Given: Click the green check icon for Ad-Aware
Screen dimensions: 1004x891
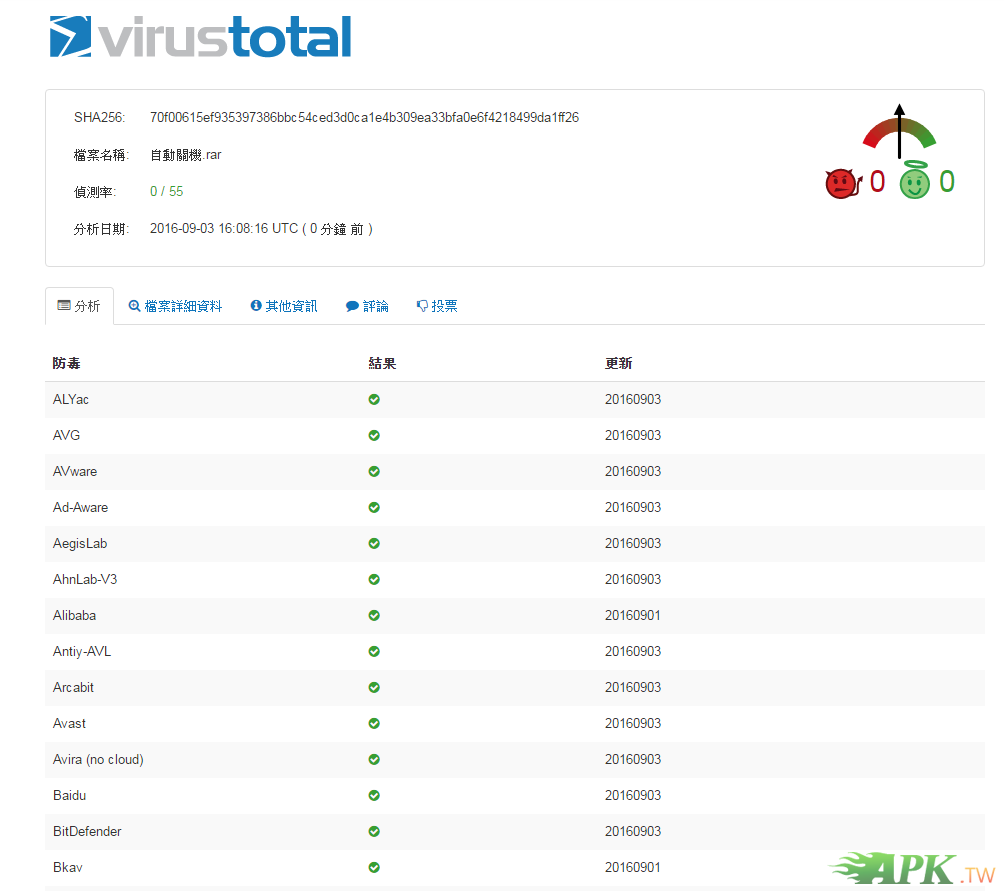Looking at the screenshot, I should [374, 508].
